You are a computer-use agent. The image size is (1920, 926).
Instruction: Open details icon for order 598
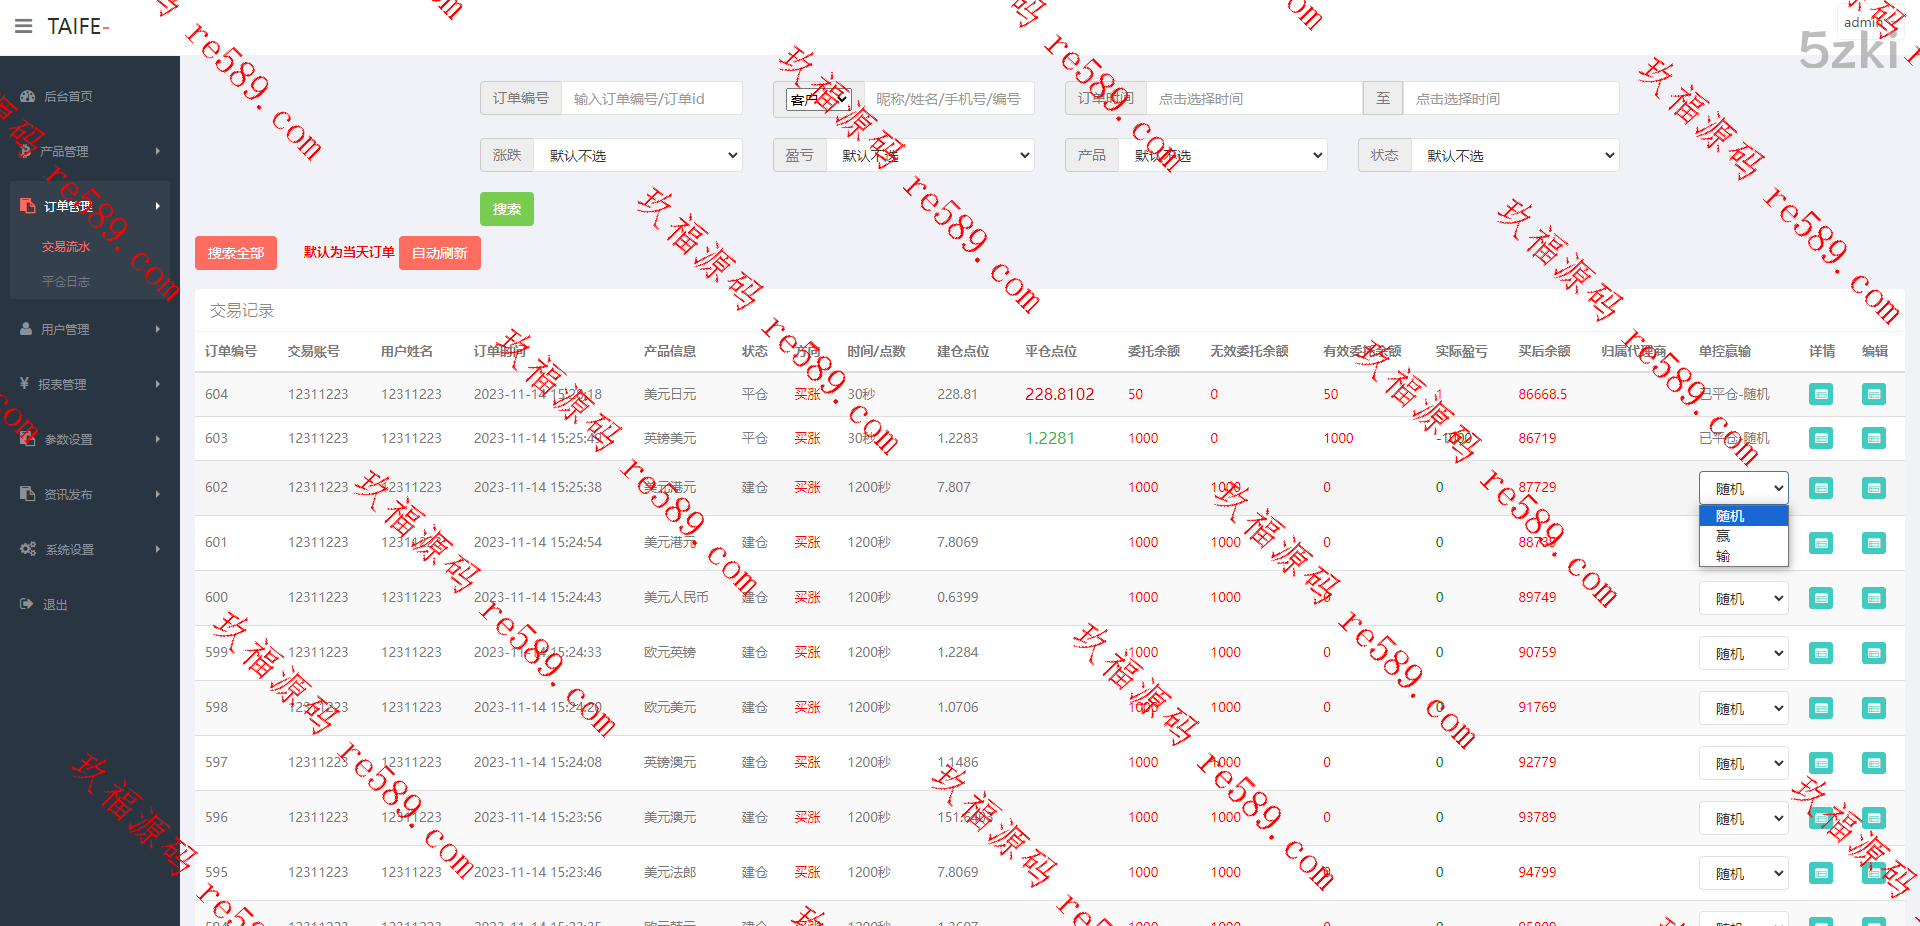[x=1821, y=708]
